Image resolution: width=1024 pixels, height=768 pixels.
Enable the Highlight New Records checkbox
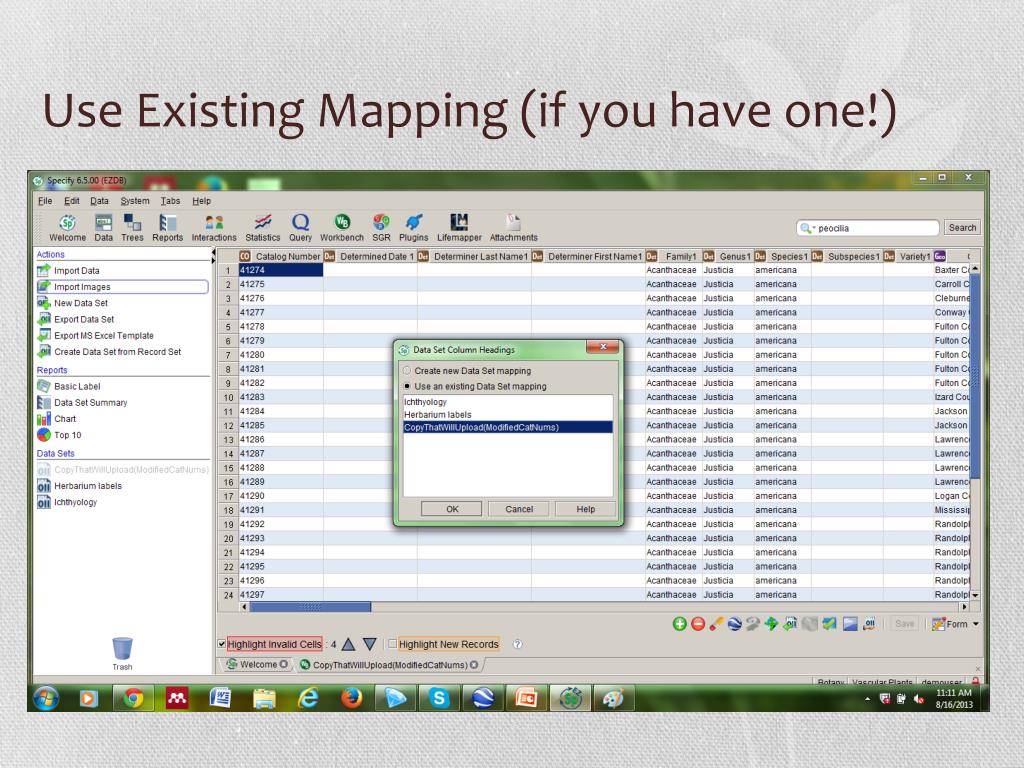click(392, 644)
